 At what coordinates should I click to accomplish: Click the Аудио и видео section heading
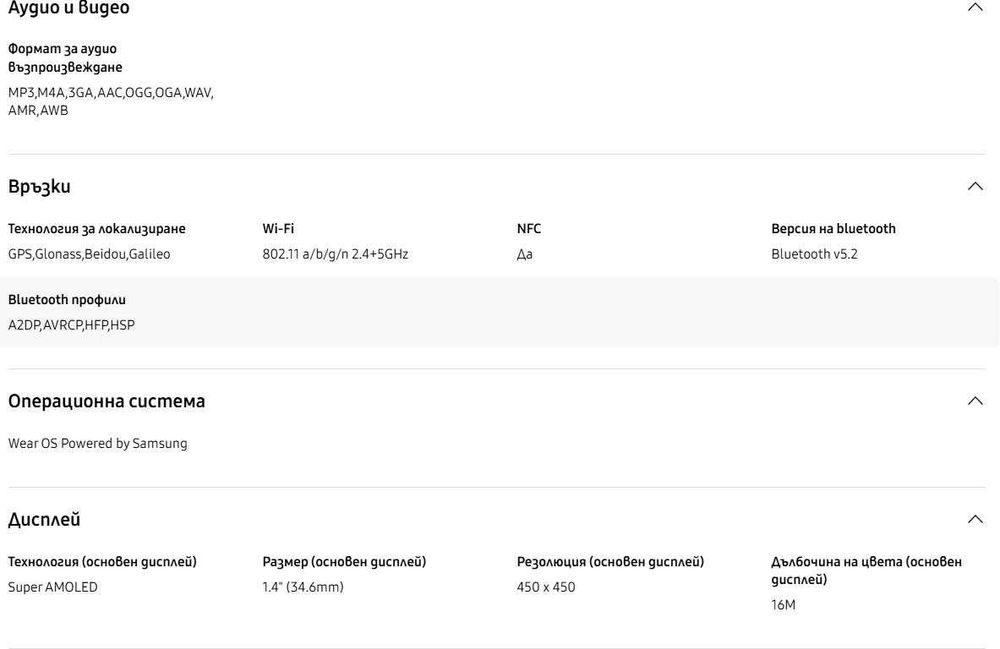click(x=69, y=9)
